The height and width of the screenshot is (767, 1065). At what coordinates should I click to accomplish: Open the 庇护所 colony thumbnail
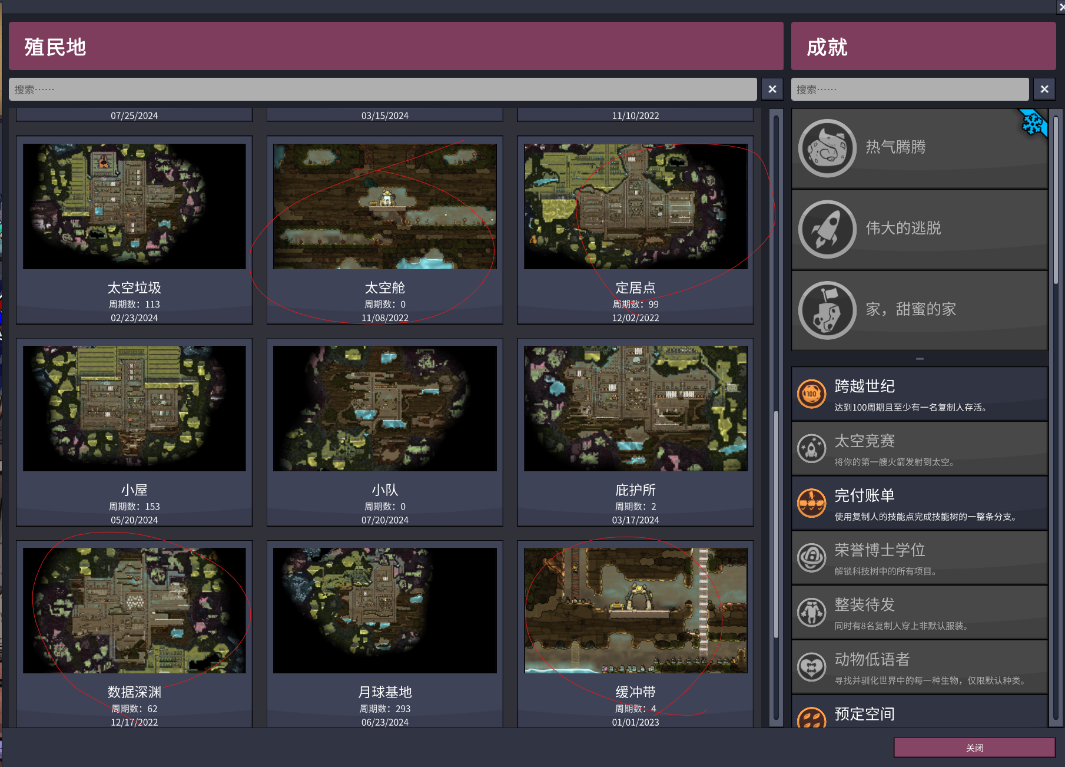coord(636,408)
